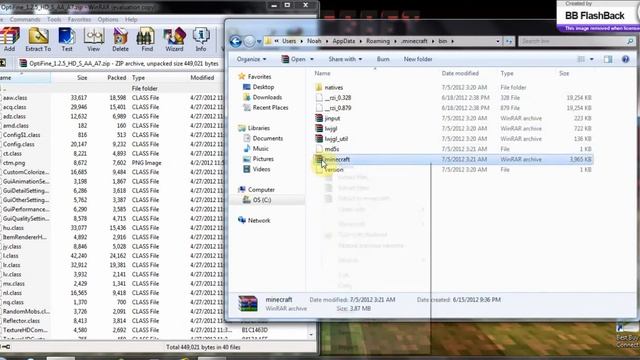Click WinRAR up-one-level toolbar icon
Viewport: 640px width, 360px height.
(x=2, y=63)
